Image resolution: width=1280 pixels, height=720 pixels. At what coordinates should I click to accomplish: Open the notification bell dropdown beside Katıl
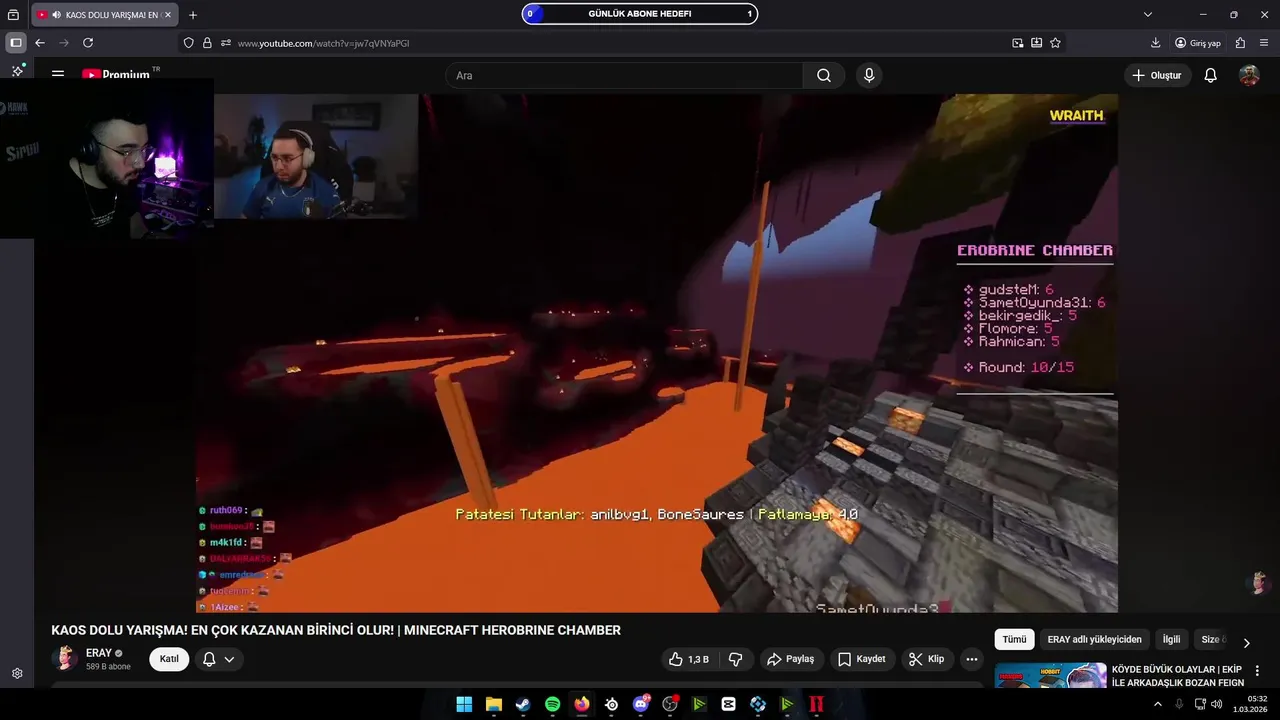[x=219, y=659]
